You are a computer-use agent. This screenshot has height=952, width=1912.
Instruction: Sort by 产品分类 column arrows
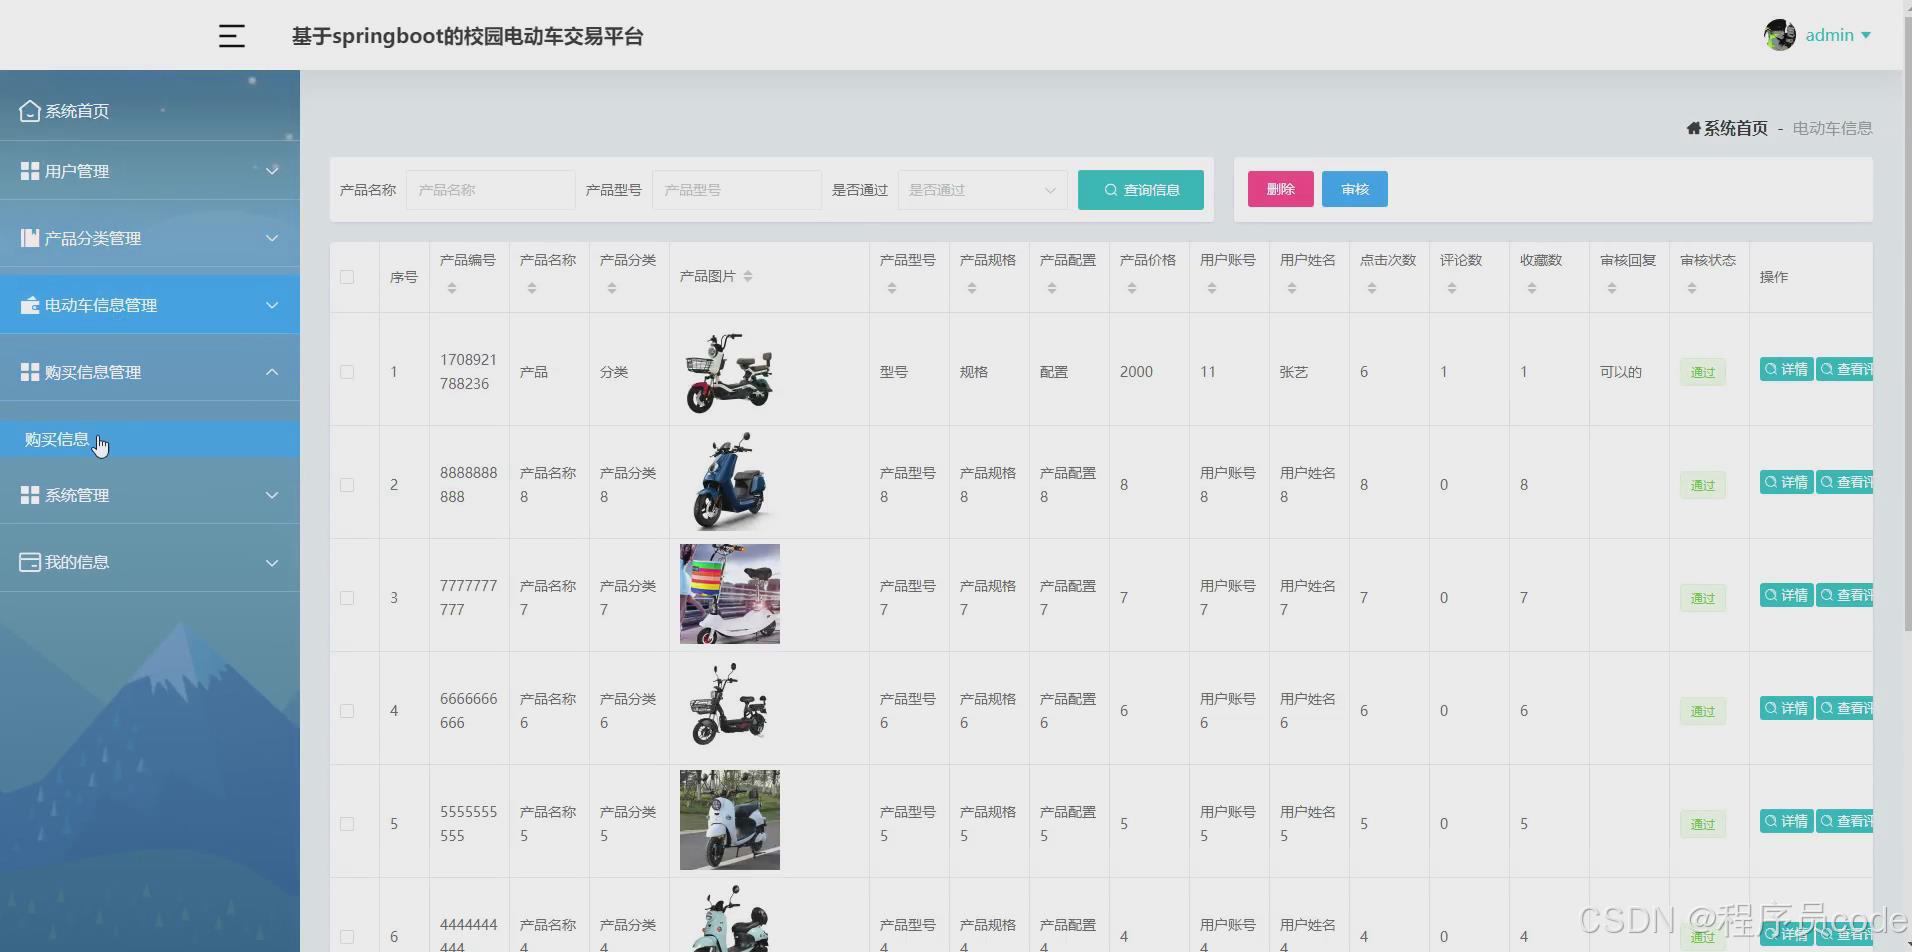point(612,289)
